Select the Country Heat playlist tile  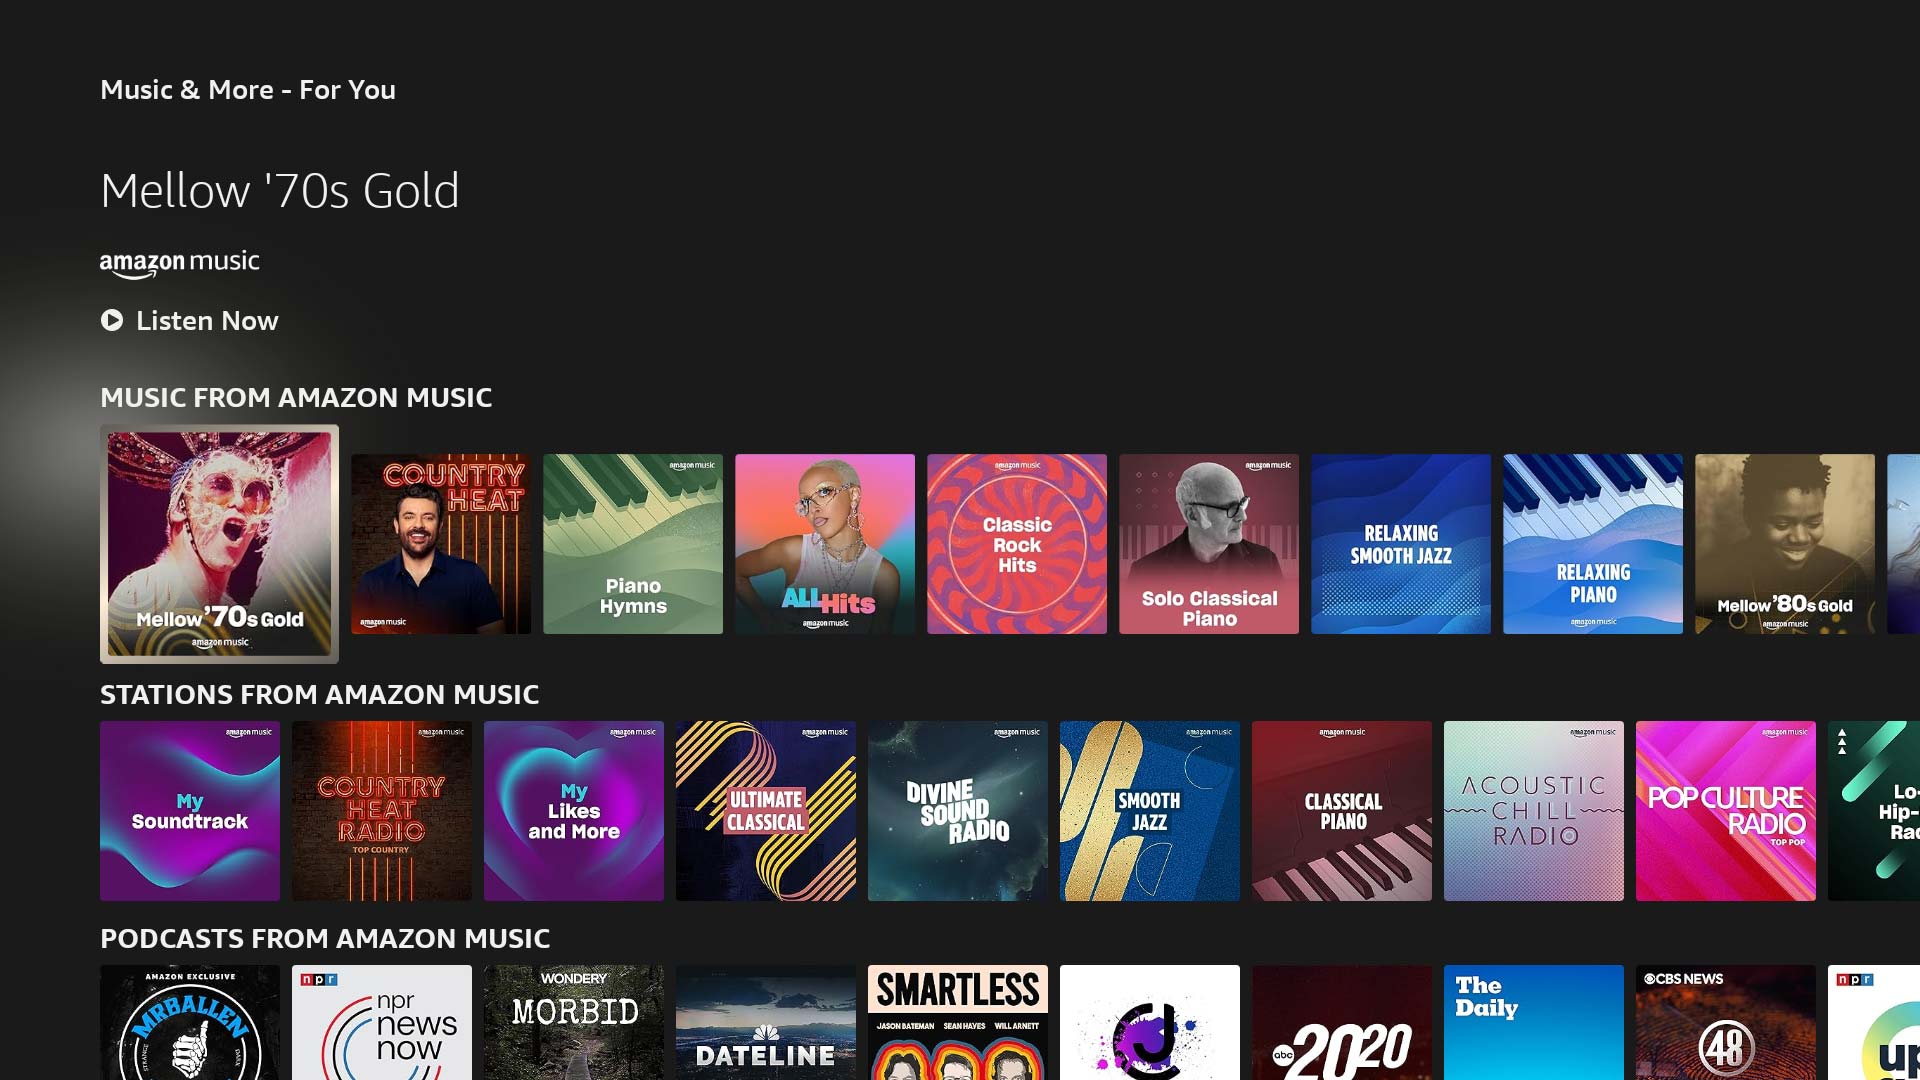441,544
